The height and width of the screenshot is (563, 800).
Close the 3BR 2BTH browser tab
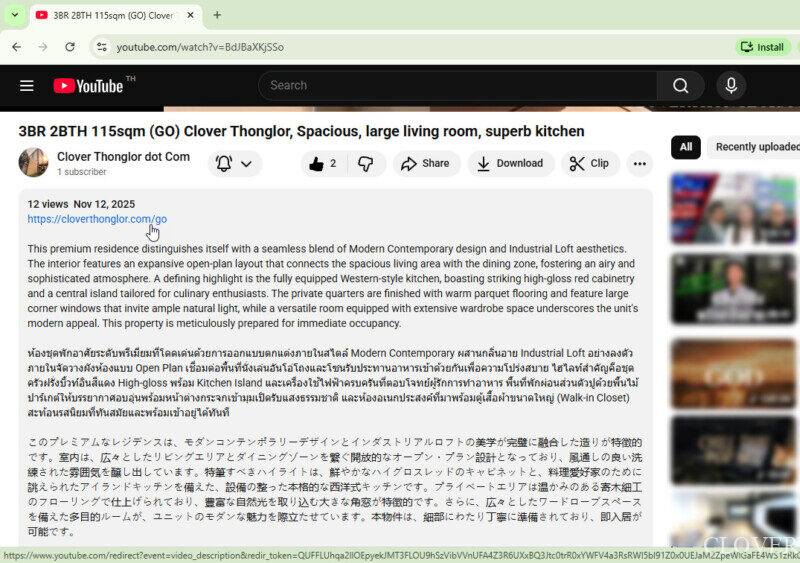pos(190,15)
